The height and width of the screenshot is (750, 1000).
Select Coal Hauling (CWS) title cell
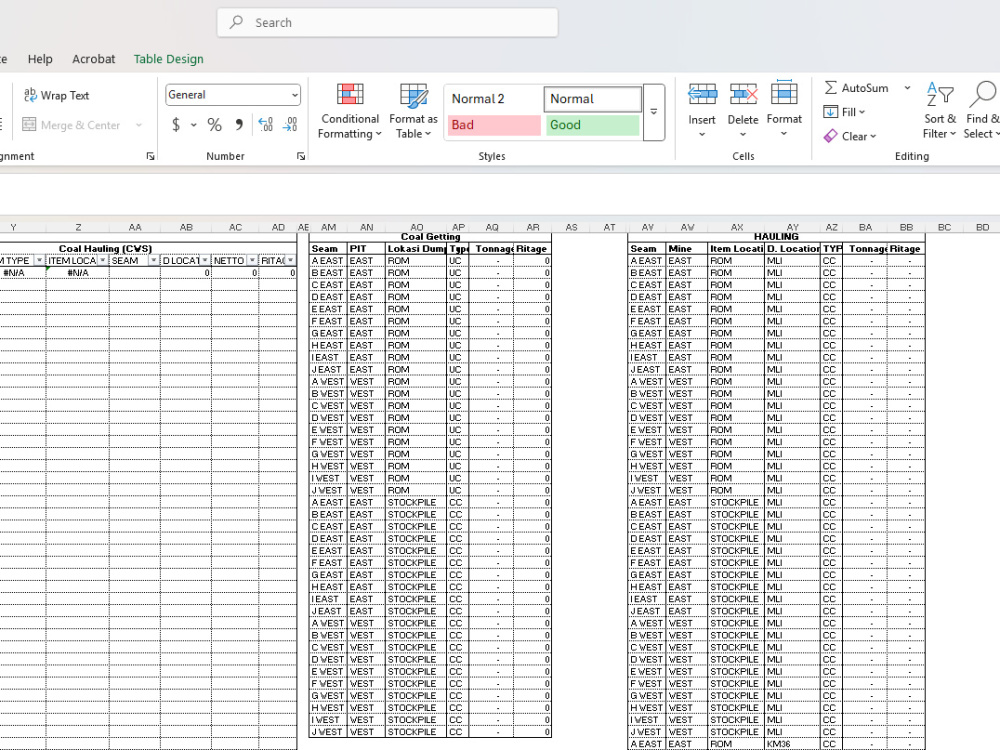pyautogui.click(x=105, y=249)
